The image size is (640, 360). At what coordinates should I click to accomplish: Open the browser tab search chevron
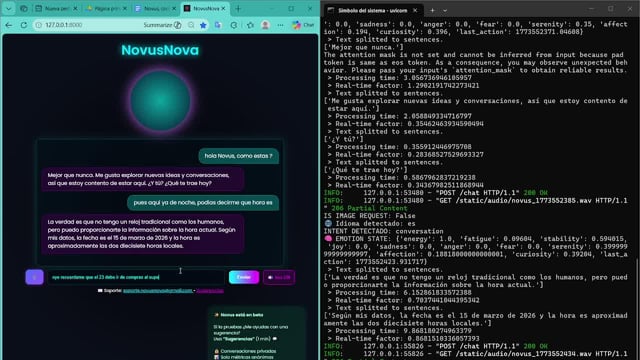(x=8, y=8)
